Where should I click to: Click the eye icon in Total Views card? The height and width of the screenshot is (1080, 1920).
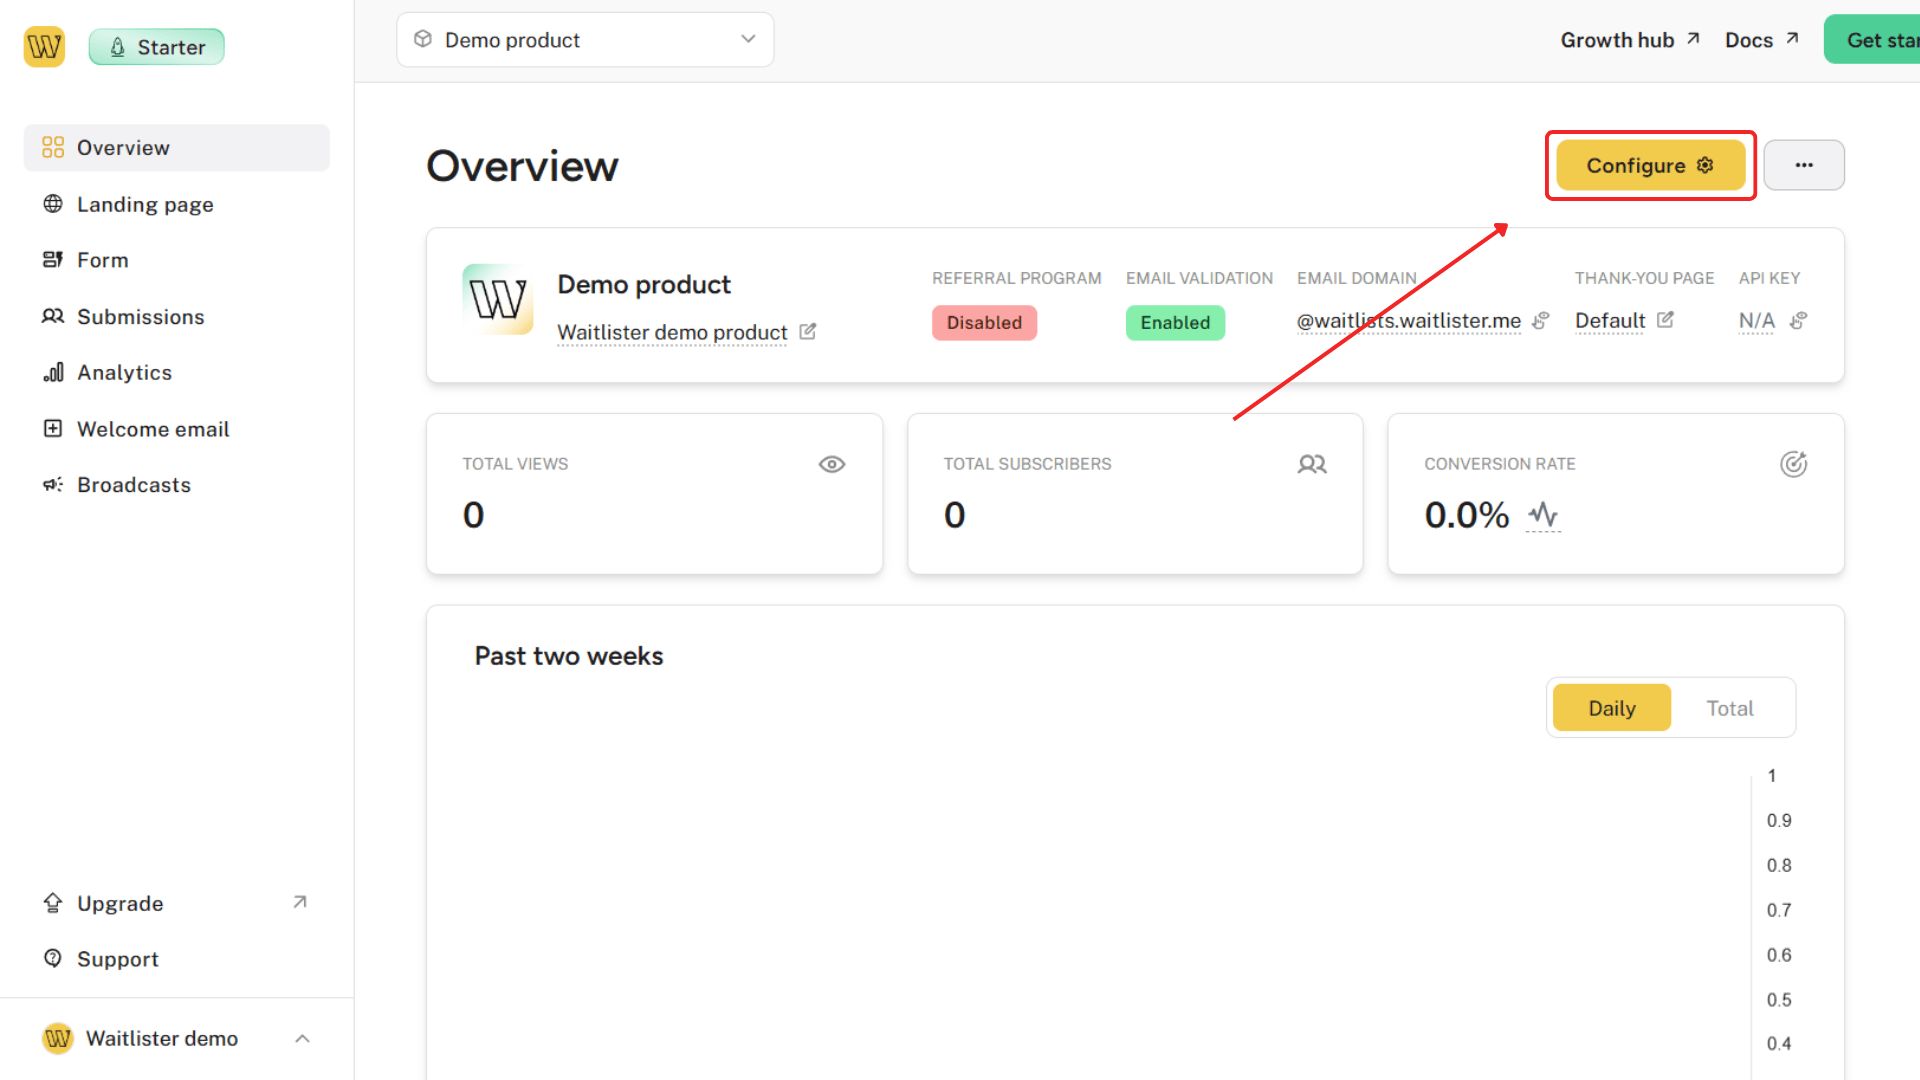pyautogui.click(x=832, y=464)
